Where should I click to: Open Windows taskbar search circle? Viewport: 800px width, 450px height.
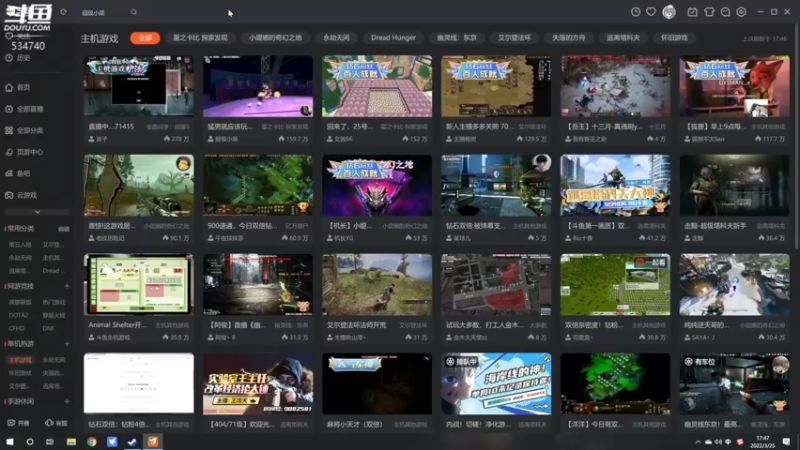30,441
